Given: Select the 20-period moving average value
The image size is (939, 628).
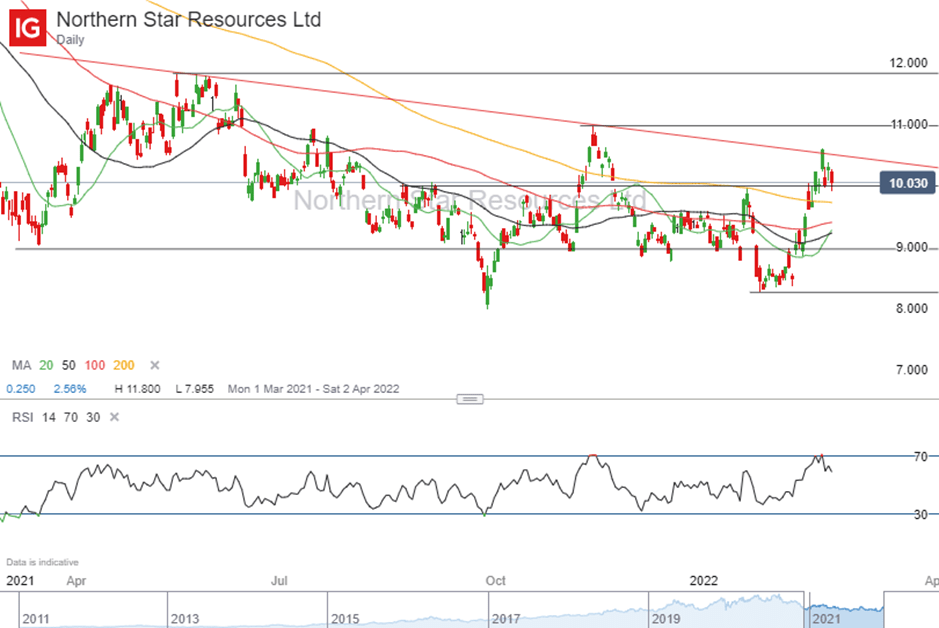Looking at the screenshot, I should (x=46, y=365).
